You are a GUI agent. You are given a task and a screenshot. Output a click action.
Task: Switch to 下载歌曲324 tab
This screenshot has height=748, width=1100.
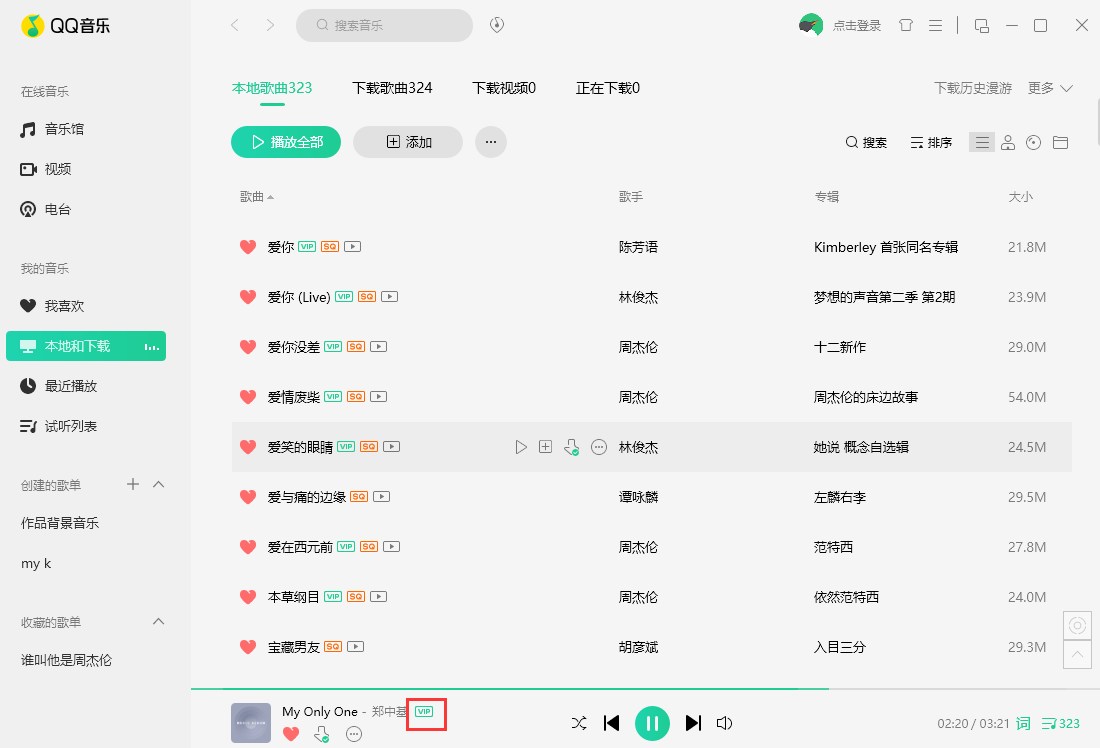pyautogui.click(x=392, y=88)
